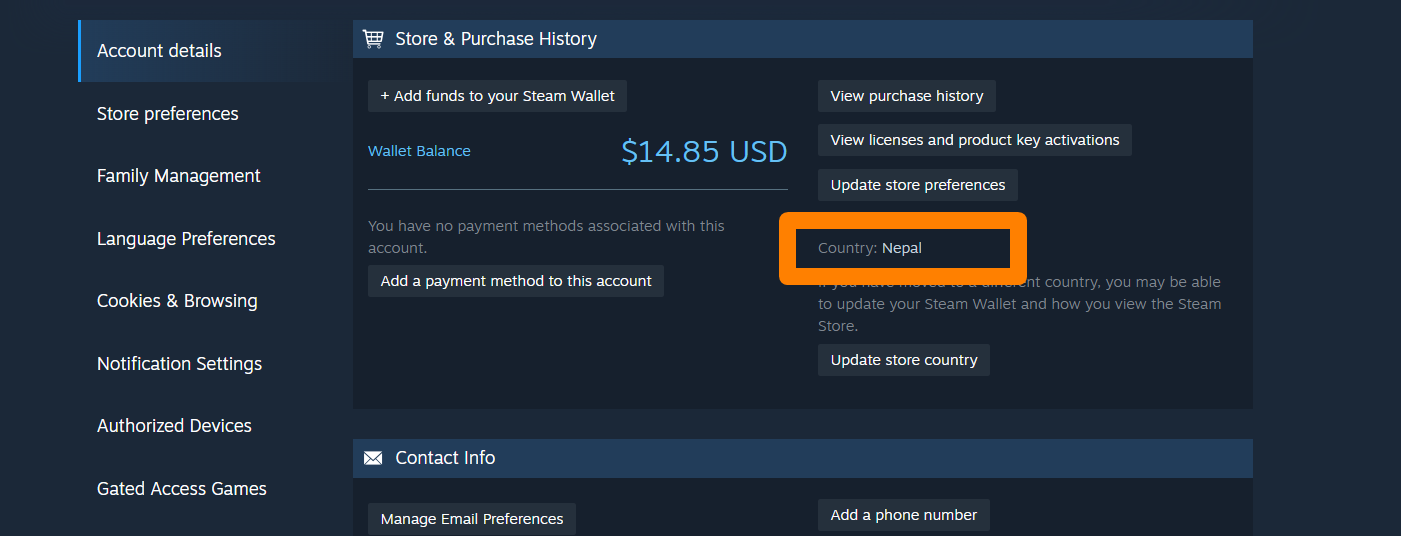
Task: Click the highlighted Country: Nepal text
Action: (x=870, y=248)
